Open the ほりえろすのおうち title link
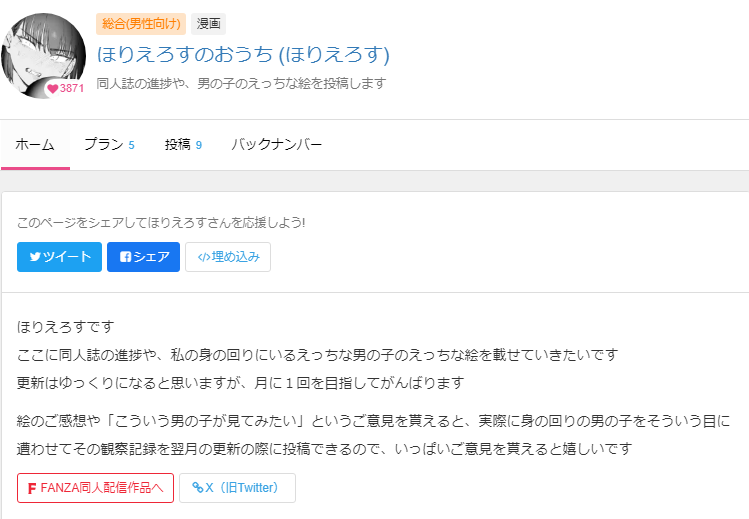 click(243, 54)
